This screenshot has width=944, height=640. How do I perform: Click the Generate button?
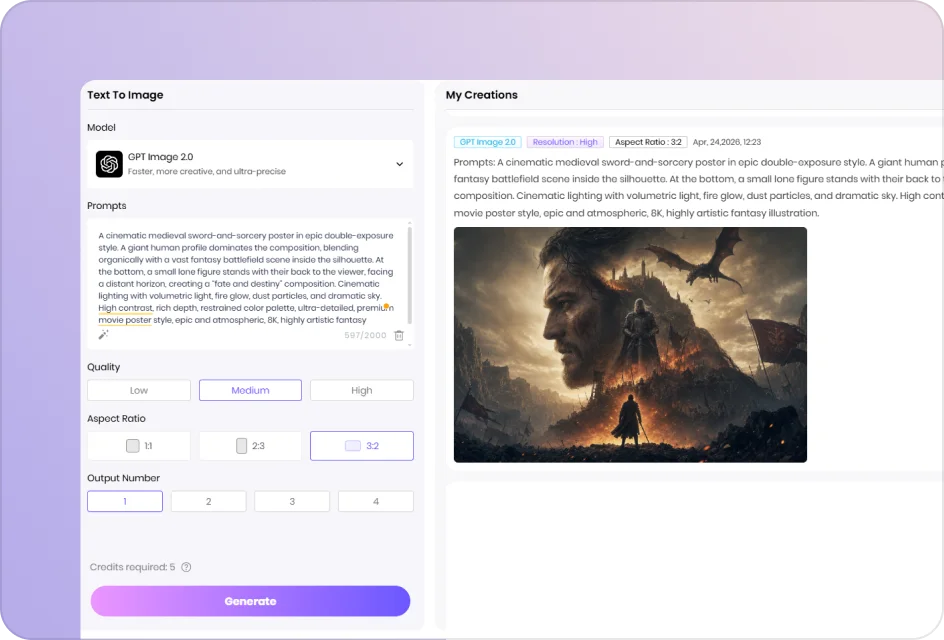click(x=250, y=601)
